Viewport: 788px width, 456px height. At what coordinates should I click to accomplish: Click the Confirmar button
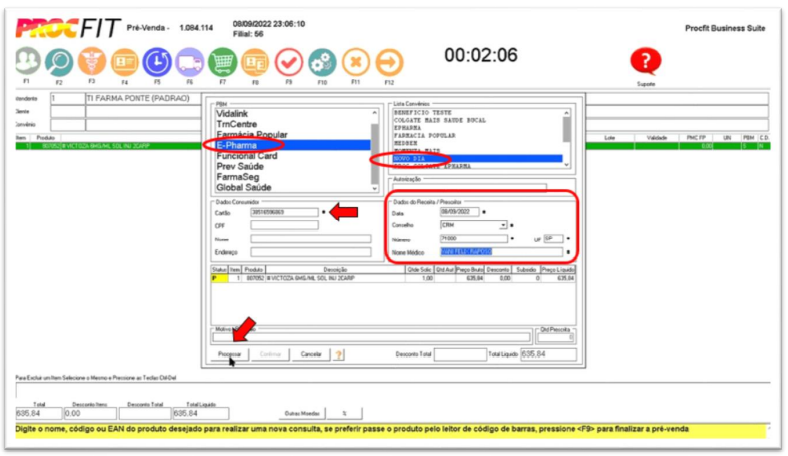270,354
